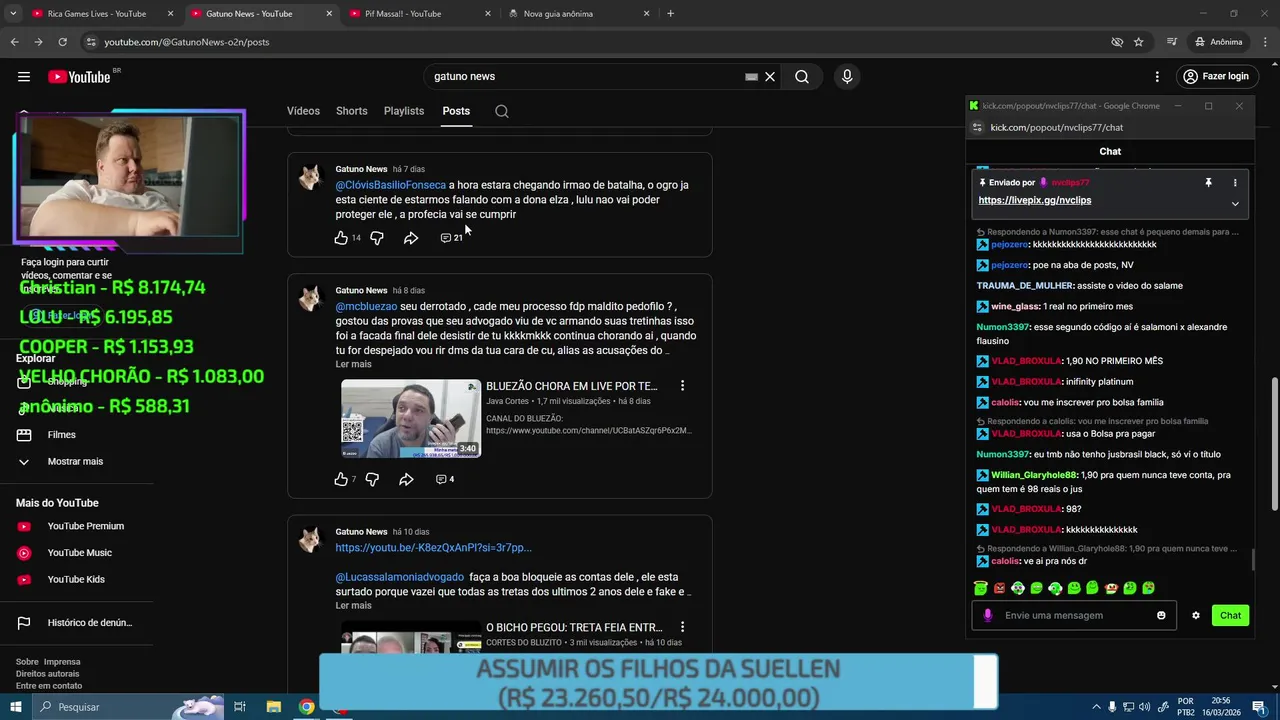Focus the 'Envie uma mensagem' chat field
Viewport: 1280px width, 720px height.
(x=1075, y=616)
